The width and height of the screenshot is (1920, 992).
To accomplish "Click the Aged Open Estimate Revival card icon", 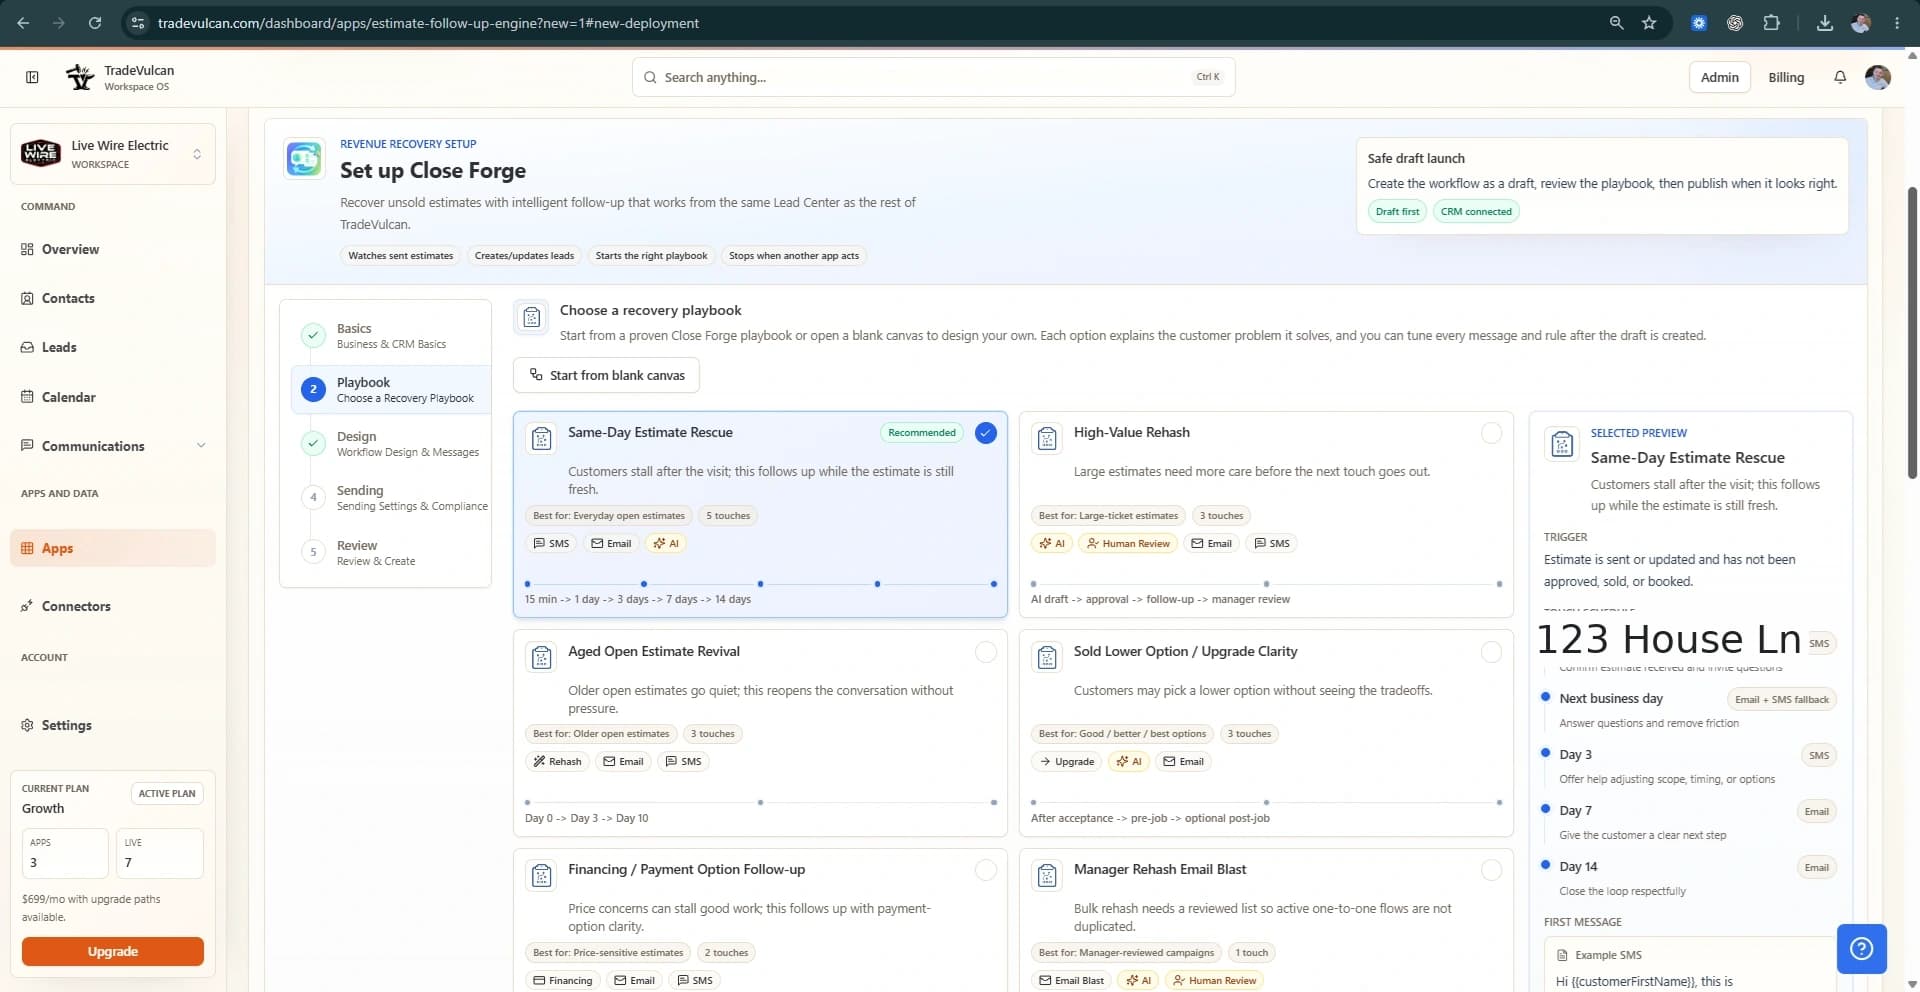I will (x=541, y=657).
